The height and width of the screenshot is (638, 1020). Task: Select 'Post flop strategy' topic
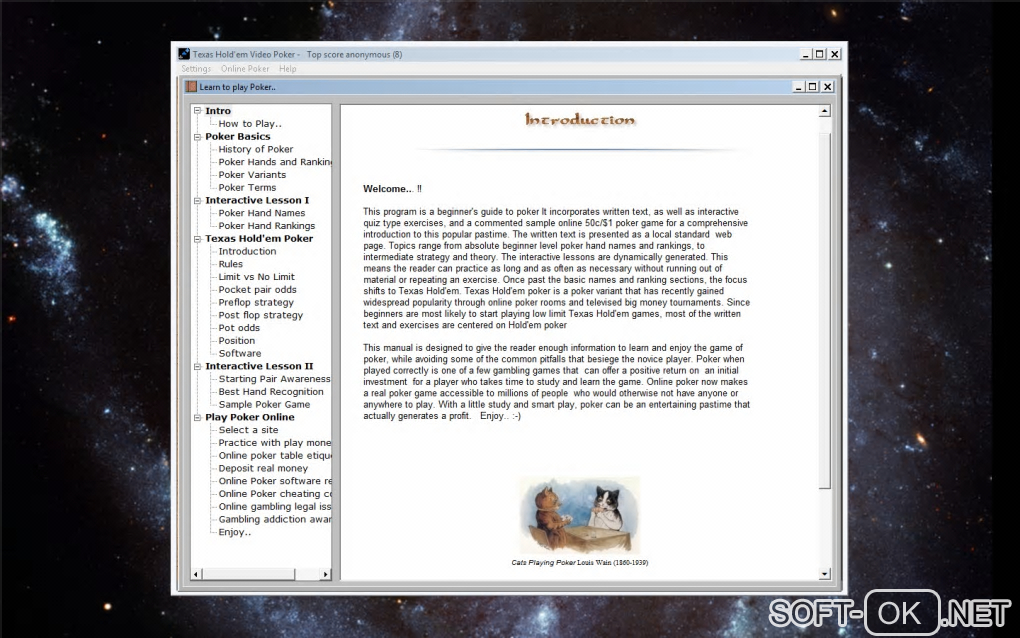point(260,315)
